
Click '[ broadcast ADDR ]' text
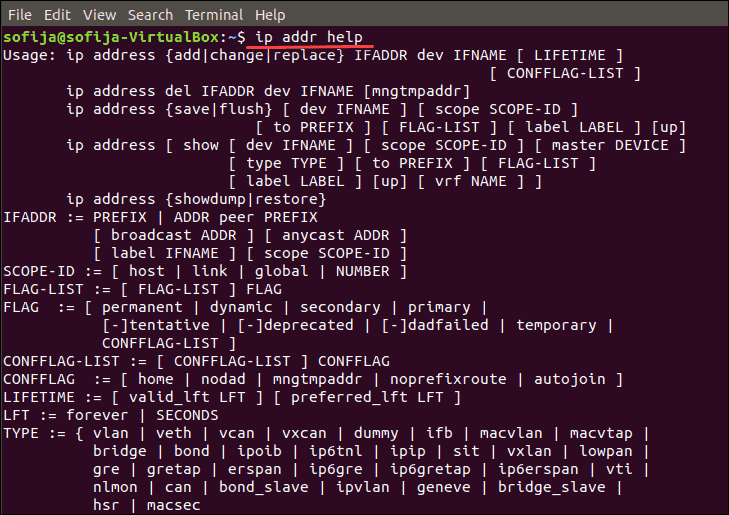click(174, 236)
